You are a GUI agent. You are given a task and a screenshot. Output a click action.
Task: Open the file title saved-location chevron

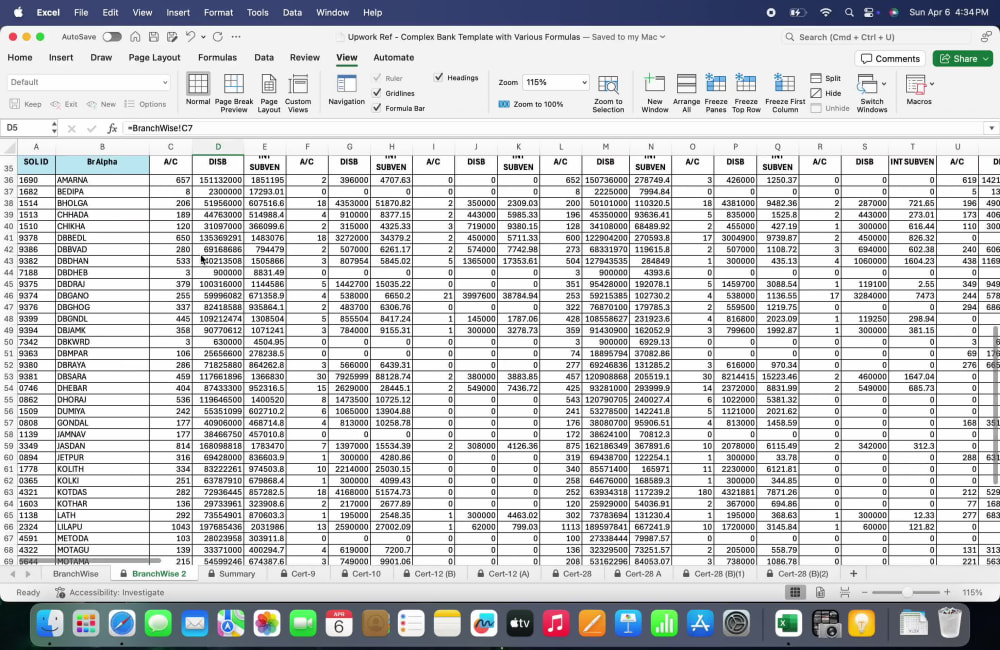pyautogui.click(x=663, y=37)
